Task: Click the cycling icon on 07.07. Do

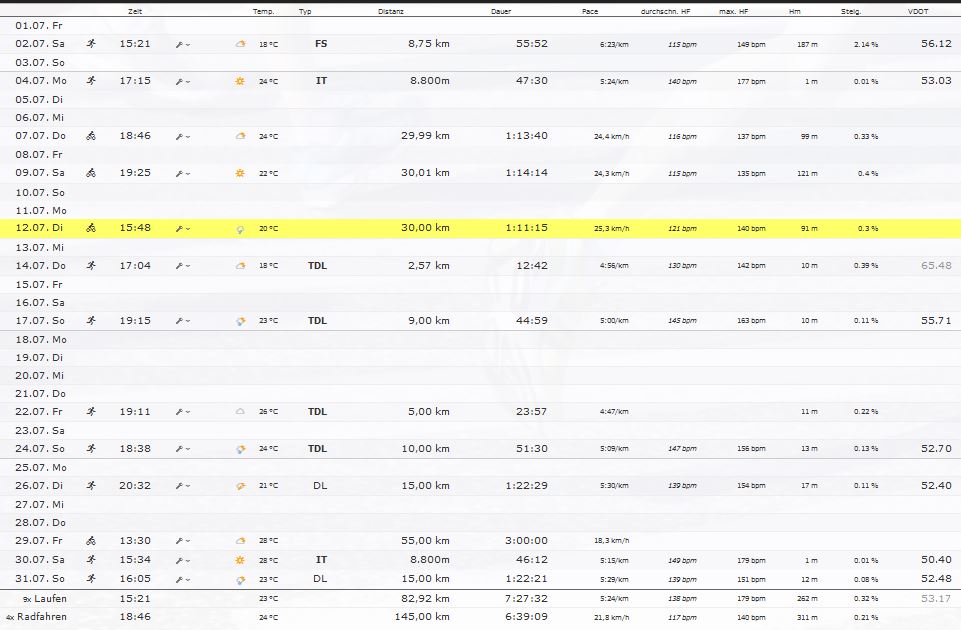Action: point(91,136)
